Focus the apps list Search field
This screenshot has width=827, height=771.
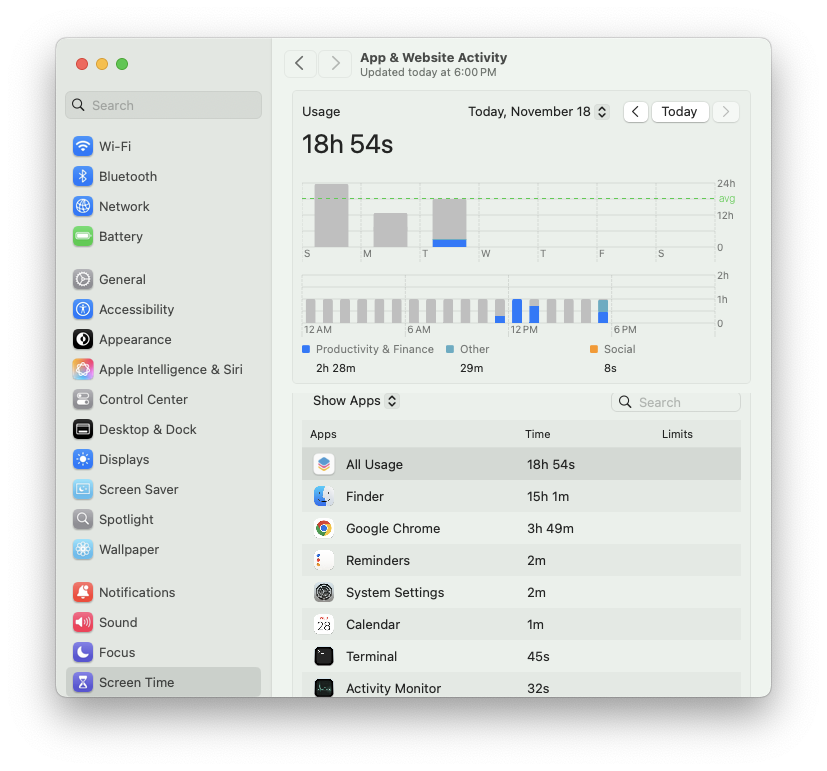pos(676,402)
